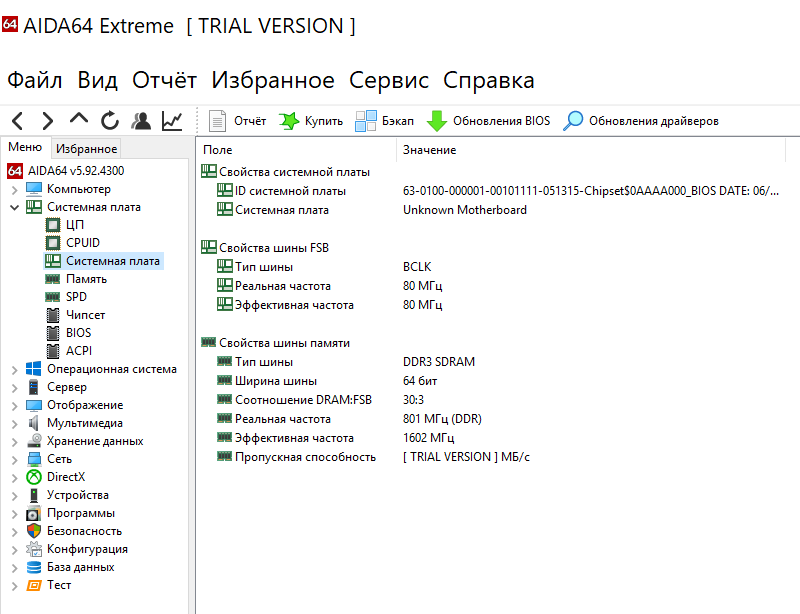The height and width of the screenshot is (614, 800).
Task: Click the Безопасность shield icon
Action: pyautogui.click(x=34, y=531)
